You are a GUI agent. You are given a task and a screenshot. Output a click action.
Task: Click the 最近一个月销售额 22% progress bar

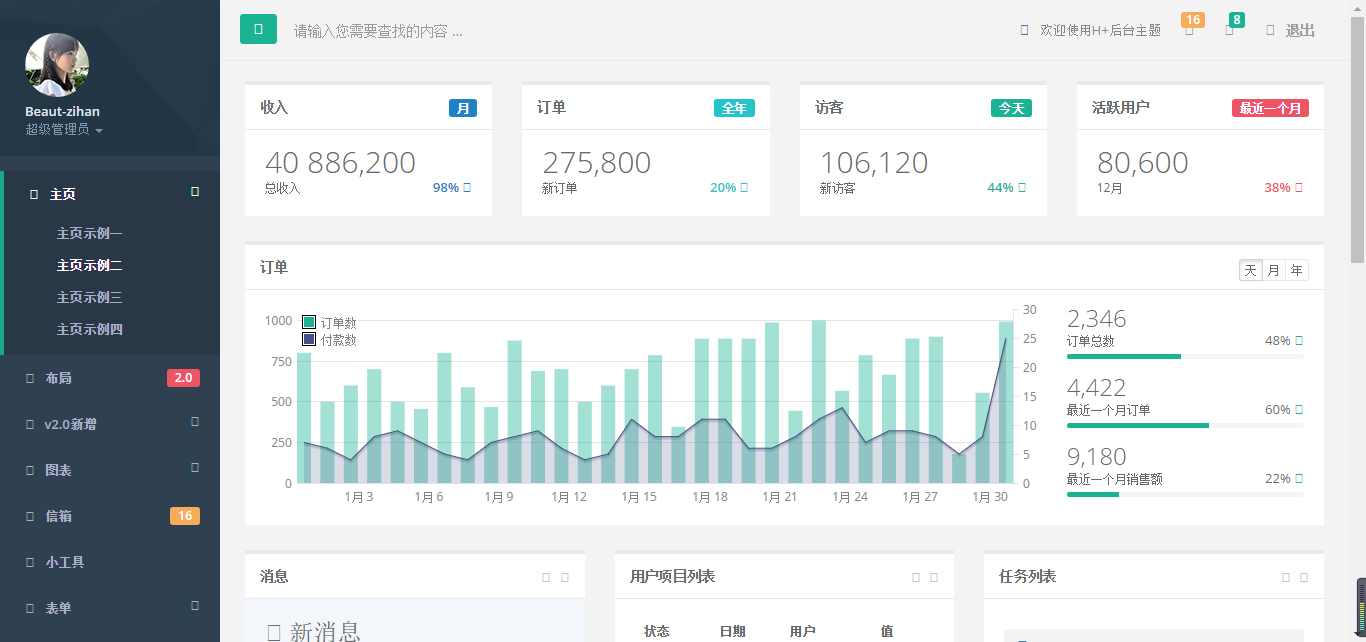pos(1185,494)
